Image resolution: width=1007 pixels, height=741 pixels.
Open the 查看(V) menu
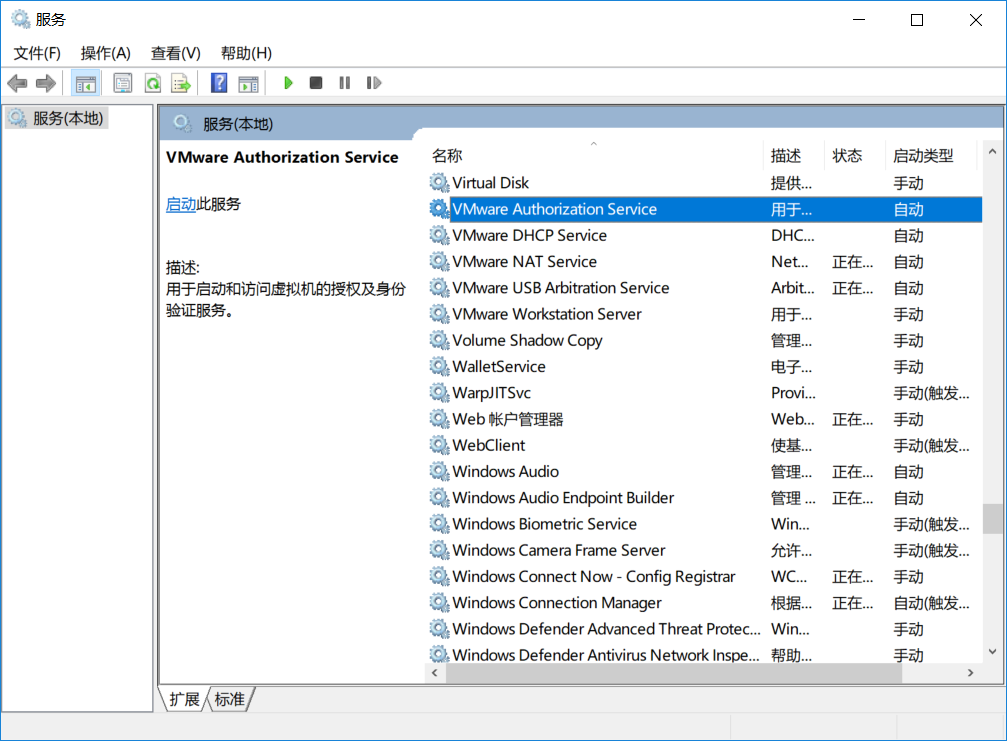(x=175, y=53)
